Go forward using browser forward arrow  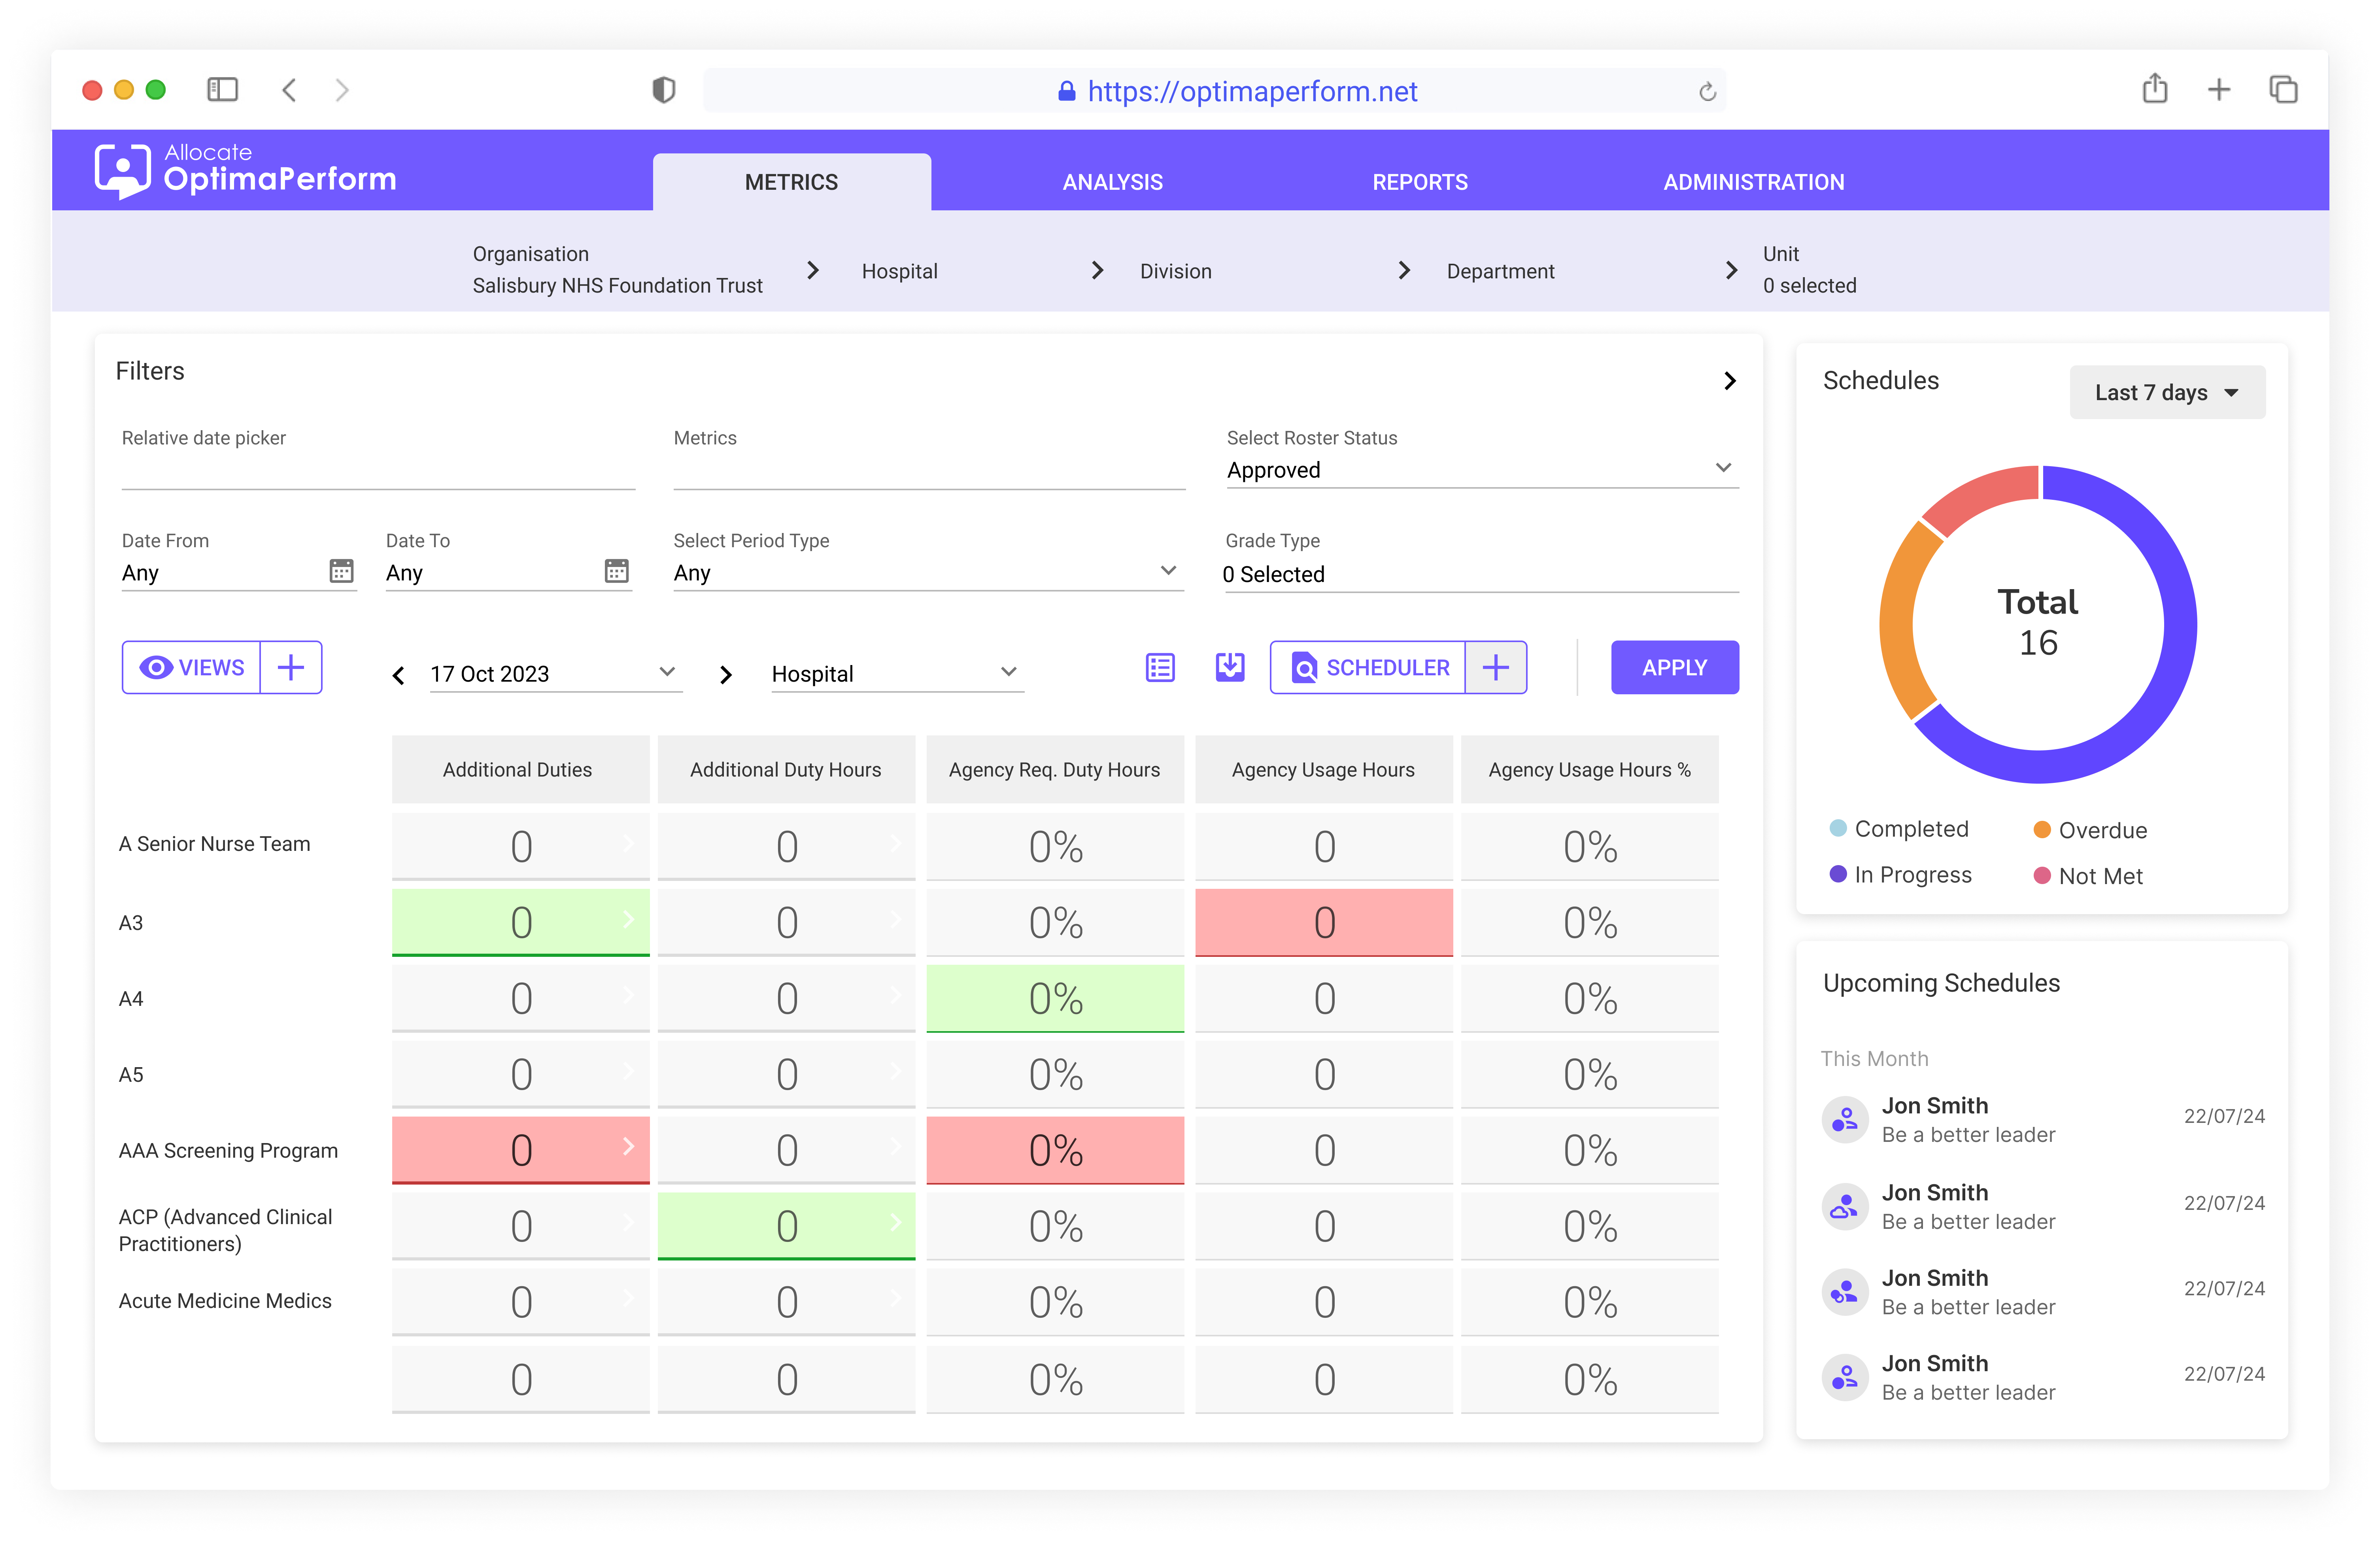coord(342,90)
